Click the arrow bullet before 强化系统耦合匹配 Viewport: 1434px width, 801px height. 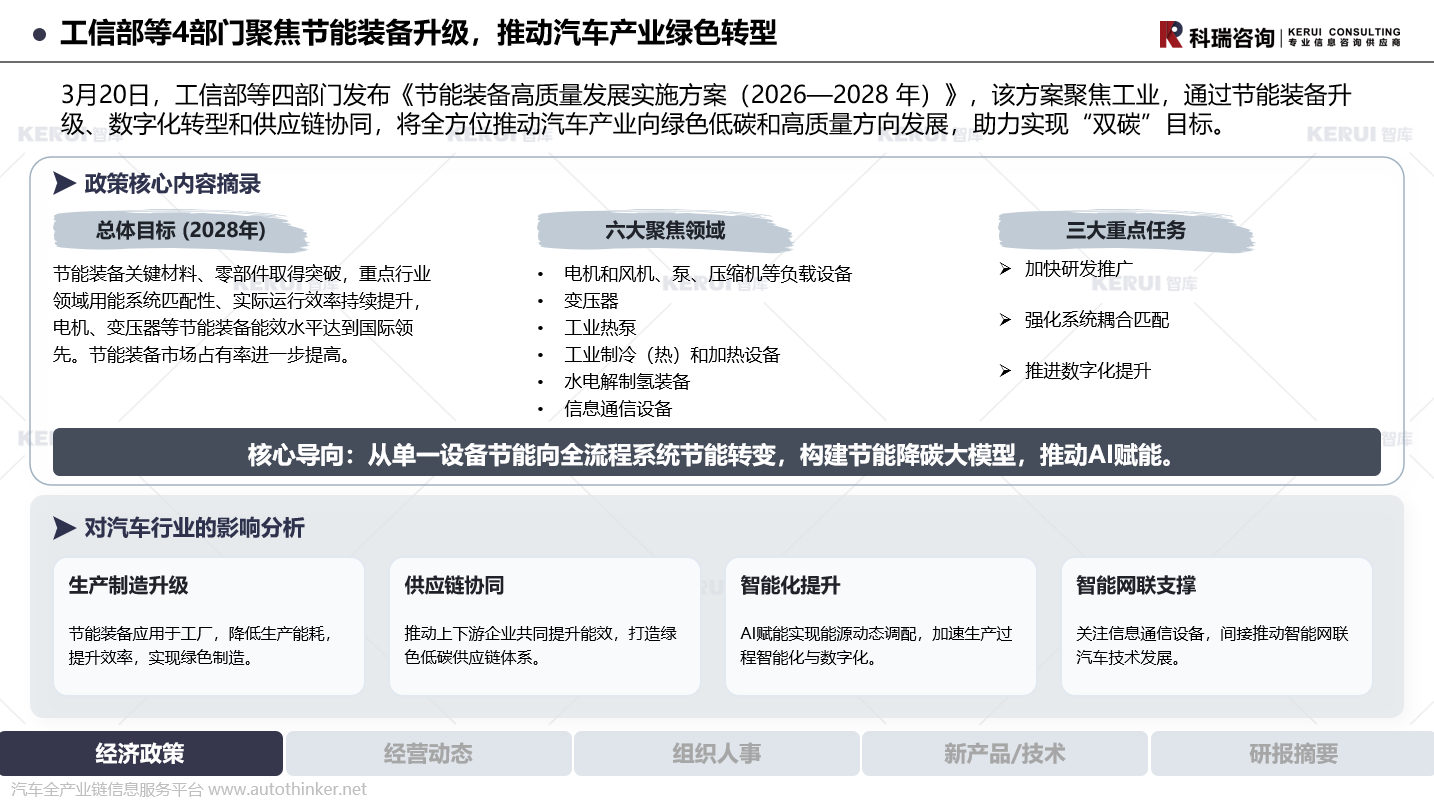pos(1005,320)
